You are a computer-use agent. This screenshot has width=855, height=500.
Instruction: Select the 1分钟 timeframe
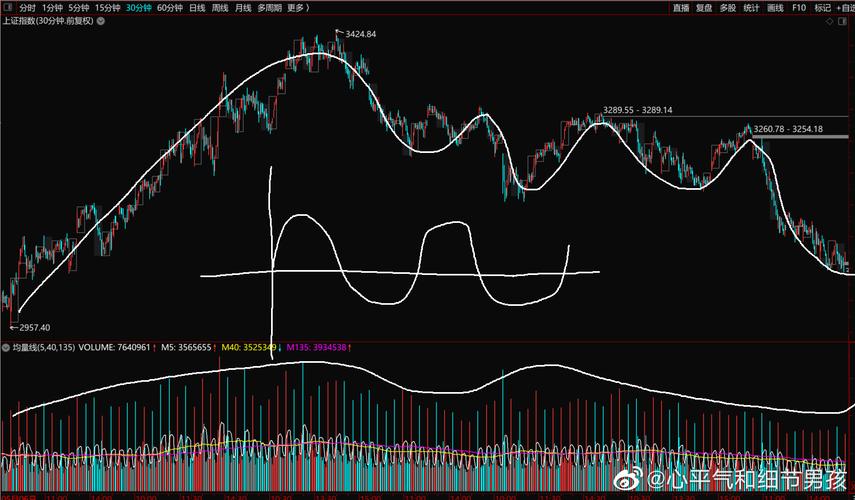coord(52,7)
